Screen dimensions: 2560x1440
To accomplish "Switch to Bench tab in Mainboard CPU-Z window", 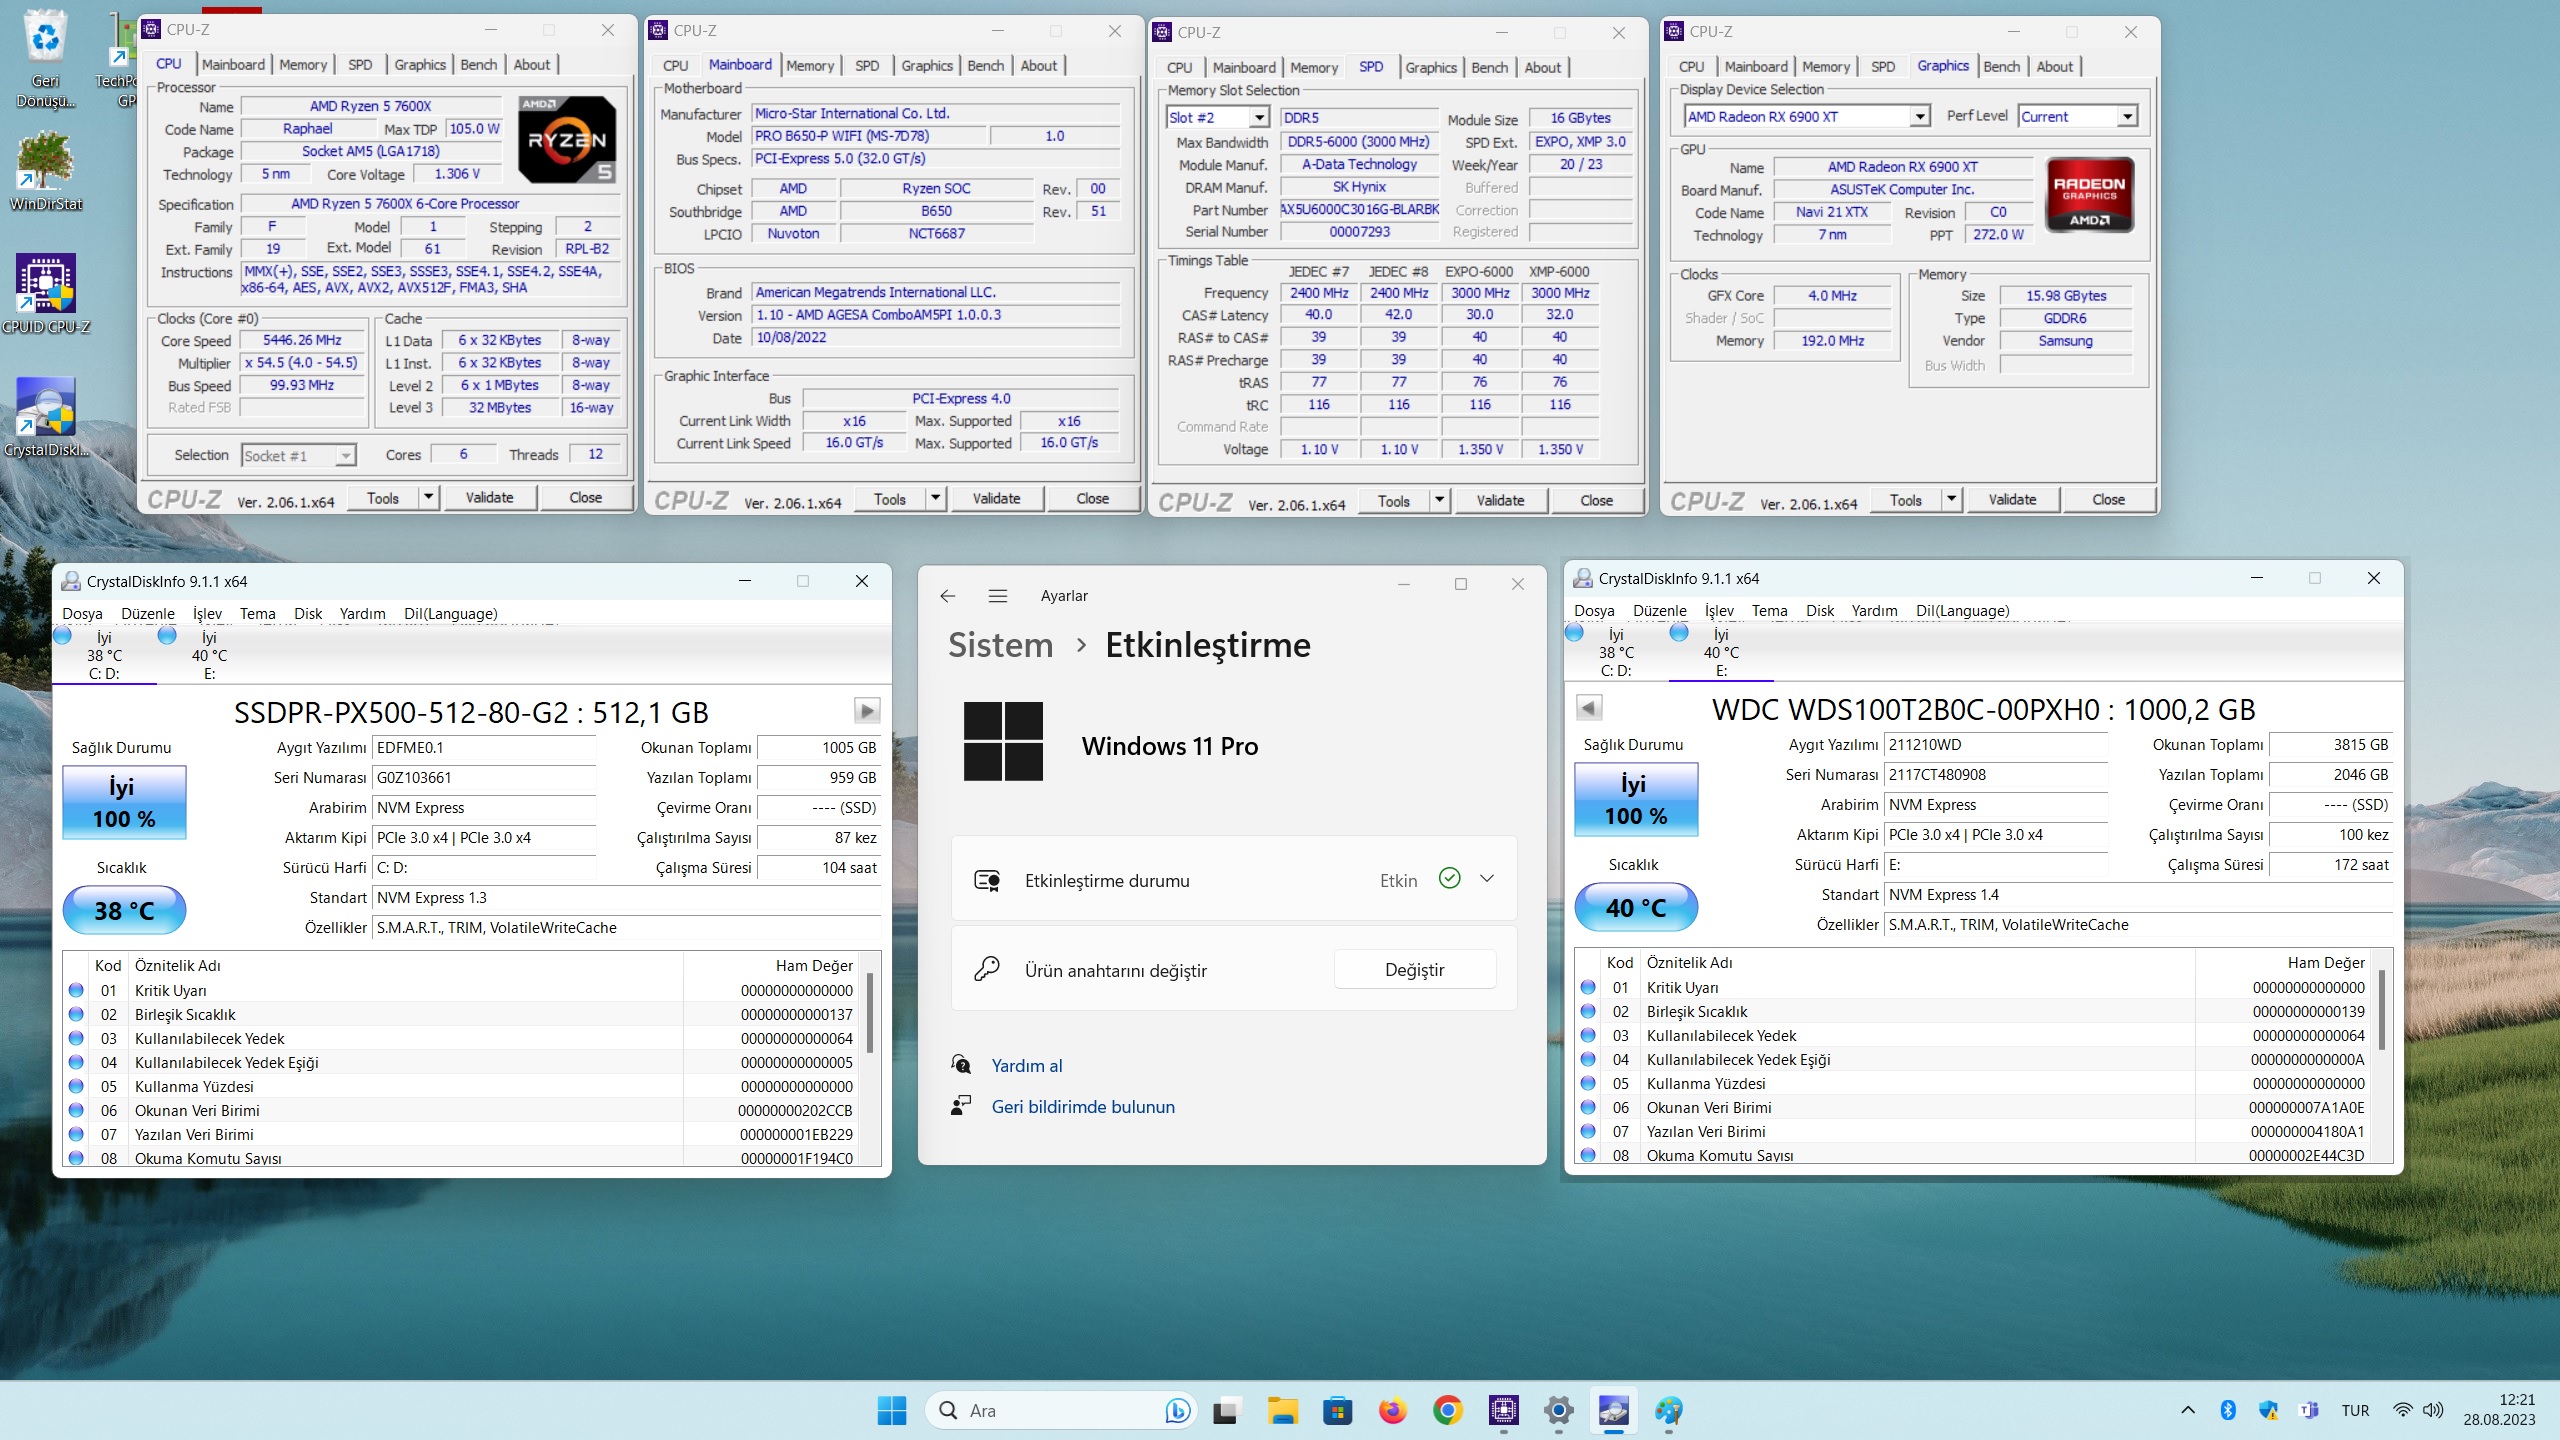I will [x=985, y=66].
